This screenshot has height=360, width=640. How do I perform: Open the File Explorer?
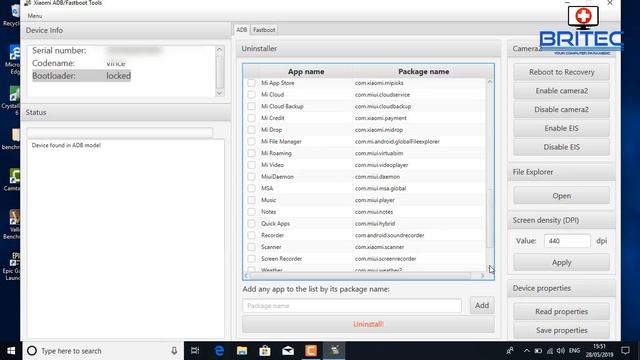pos(562,196)
